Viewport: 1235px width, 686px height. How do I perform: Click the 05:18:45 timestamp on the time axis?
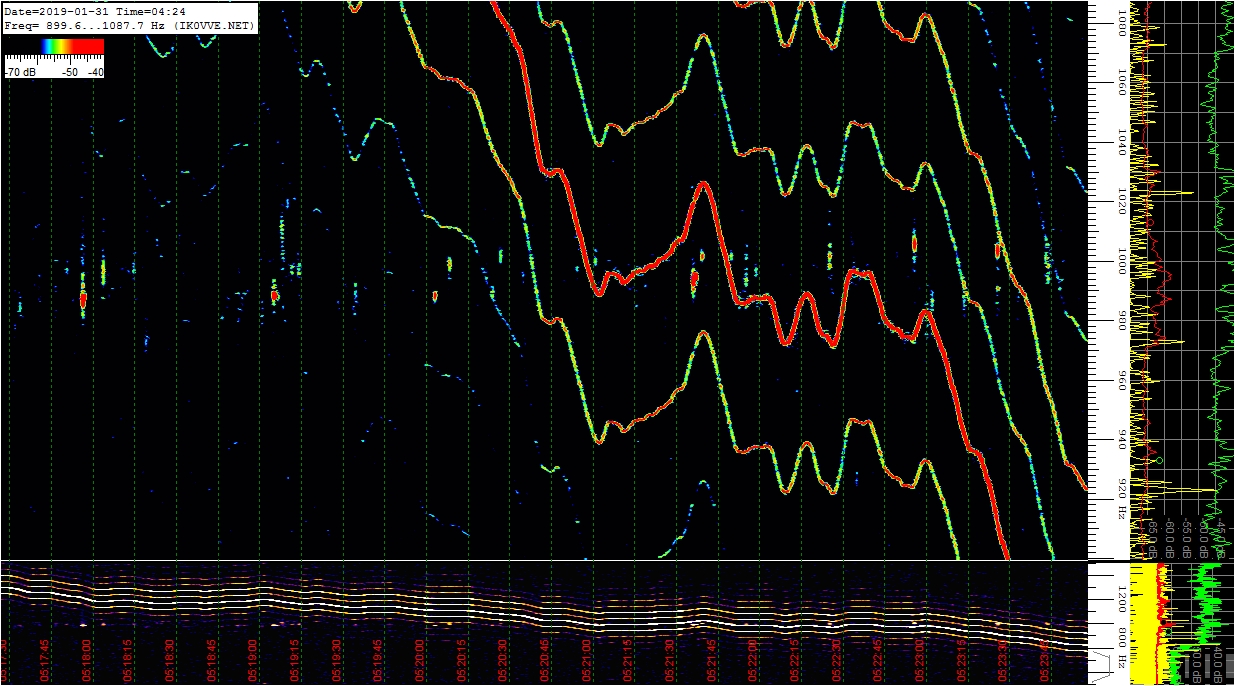[213, 660]
